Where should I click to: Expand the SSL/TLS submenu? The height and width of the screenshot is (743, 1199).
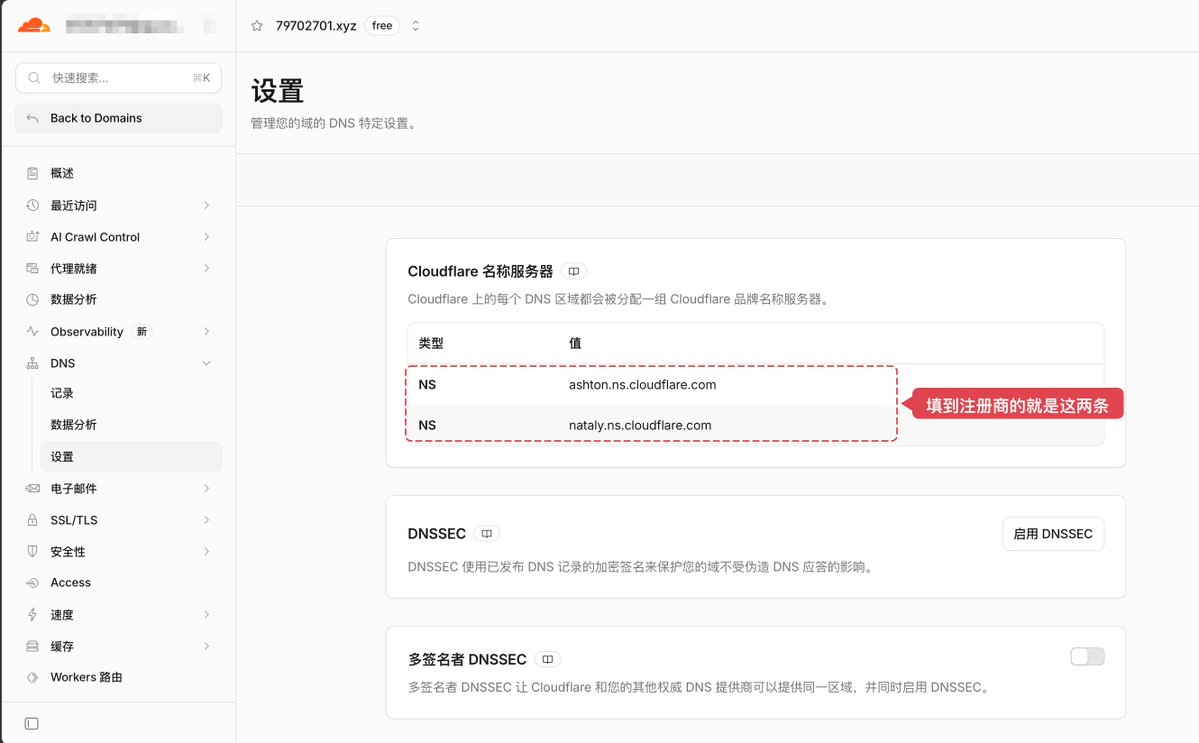pos(206,520)
